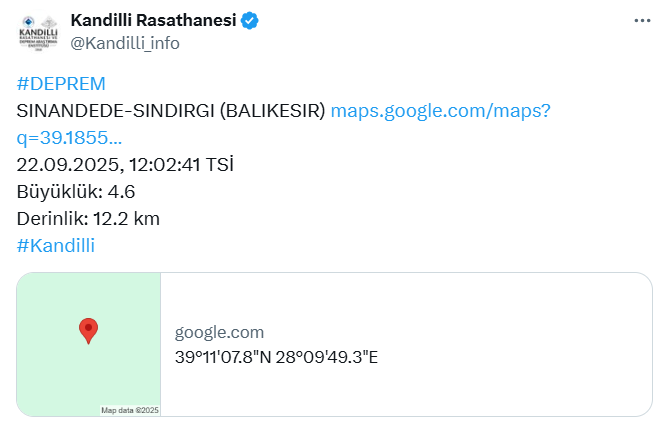Click the Kandilli Rasathanesi display name
The image size is (667, 423).
point(153,21)
